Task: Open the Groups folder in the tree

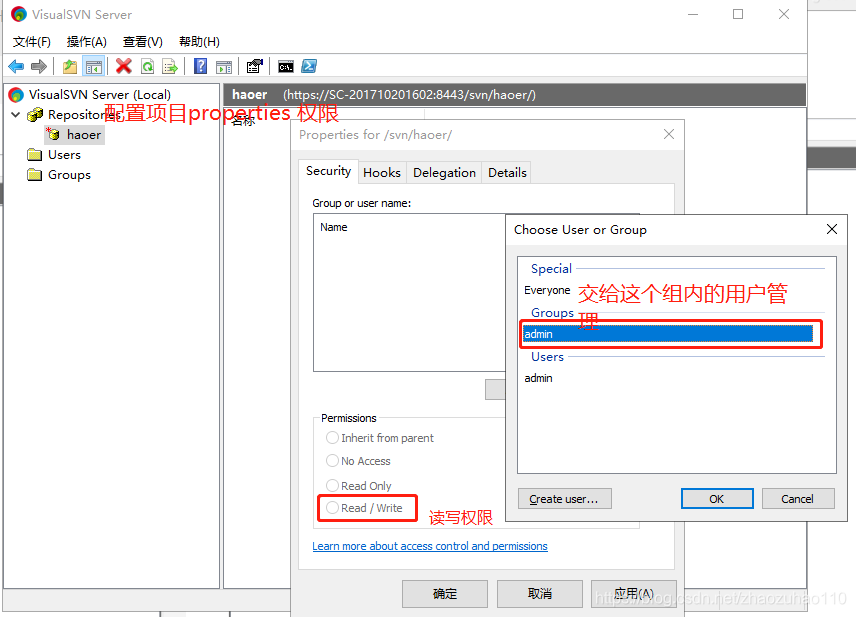Action: (x=69, y=175)
